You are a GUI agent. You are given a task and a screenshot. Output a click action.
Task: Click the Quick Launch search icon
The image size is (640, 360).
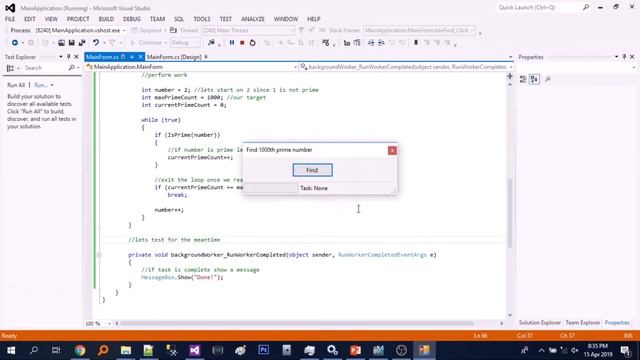click(x=586, y=7)
